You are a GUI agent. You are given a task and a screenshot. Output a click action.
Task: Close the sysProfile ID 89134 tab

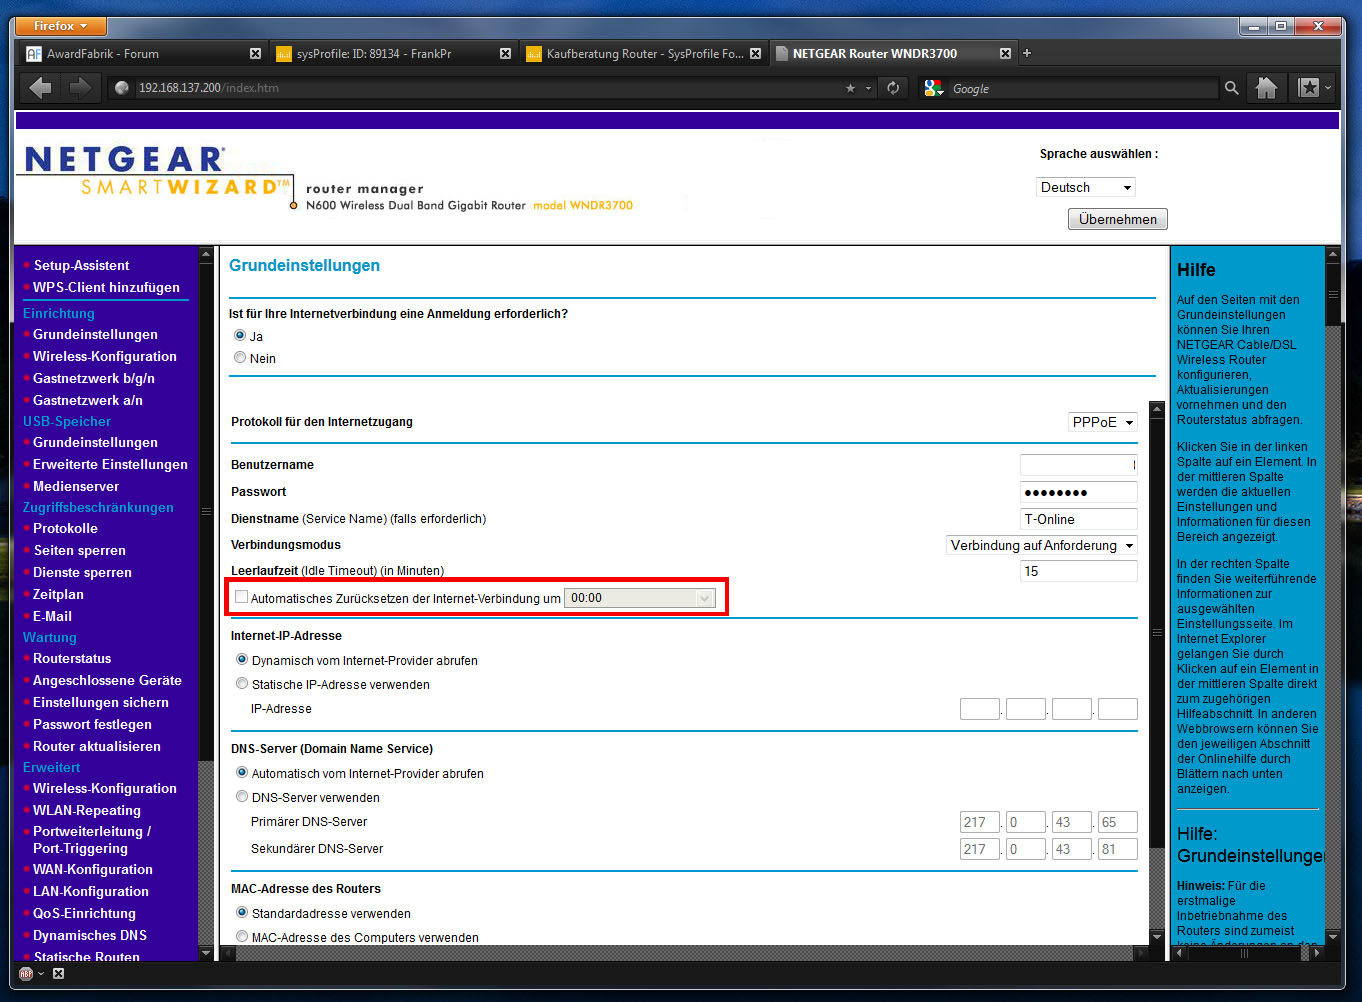(x=505, y=54)
